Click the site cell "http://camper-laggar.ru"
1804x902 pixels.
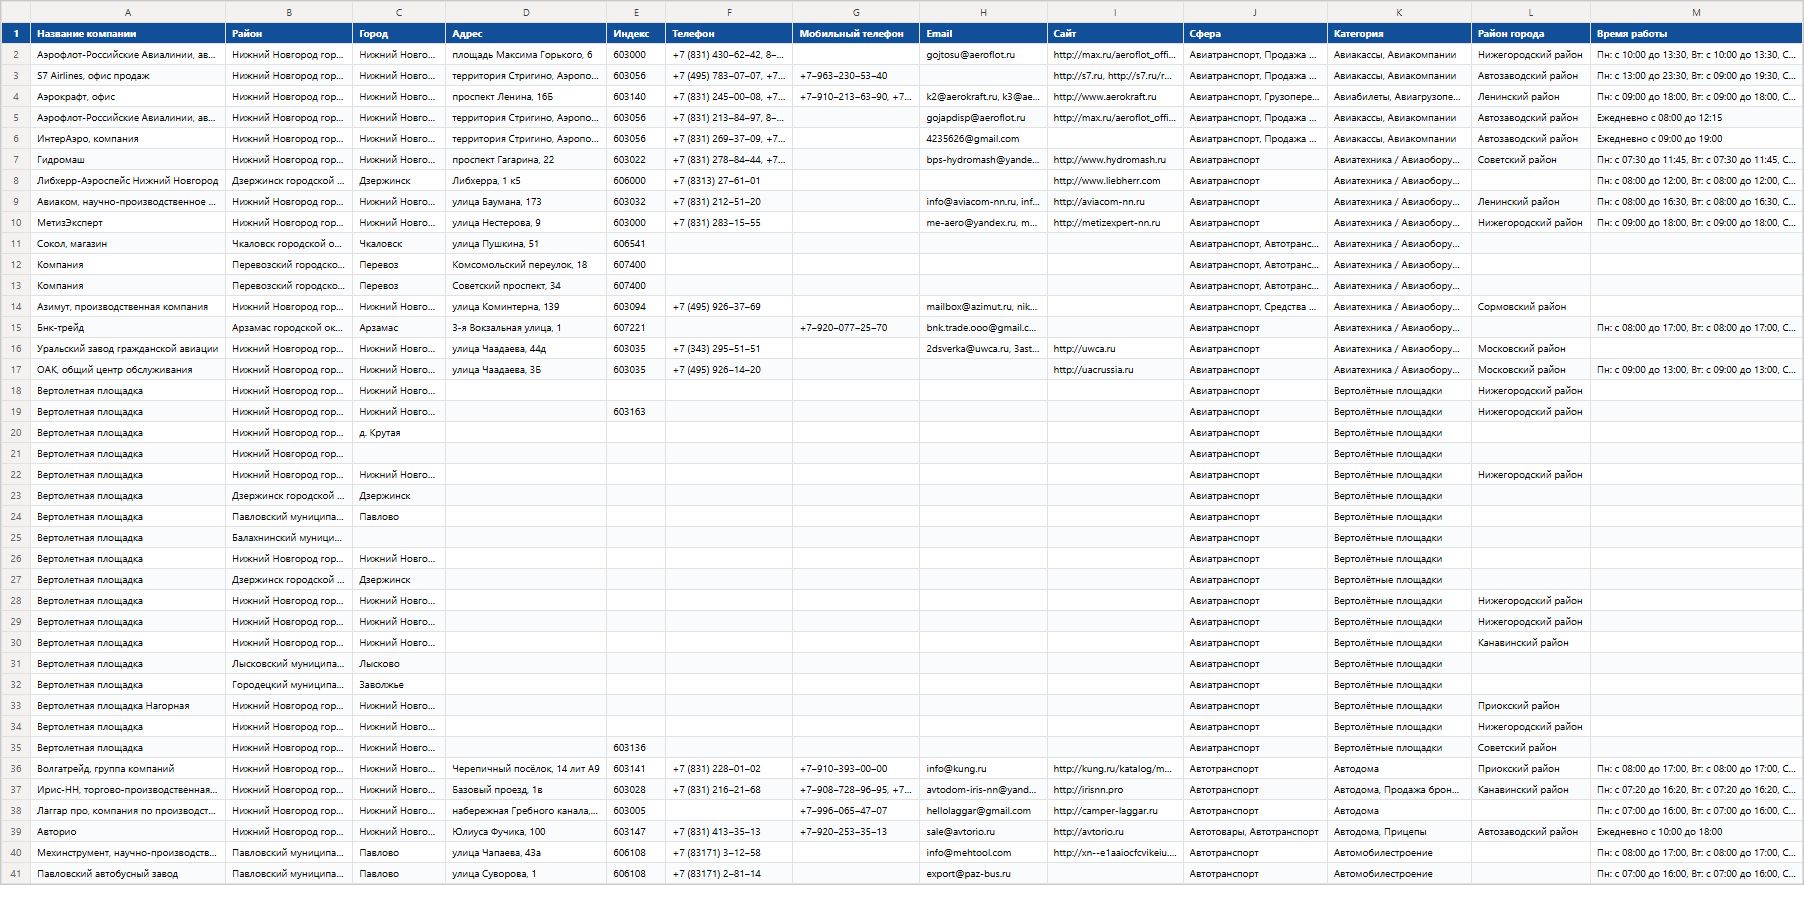[x=1115, y=811]
